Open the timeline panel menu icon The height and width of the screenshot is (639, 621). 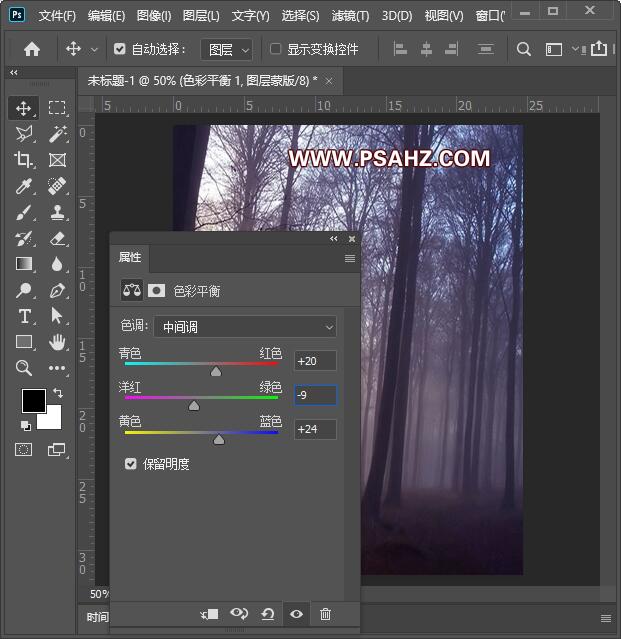click(606, 618)
